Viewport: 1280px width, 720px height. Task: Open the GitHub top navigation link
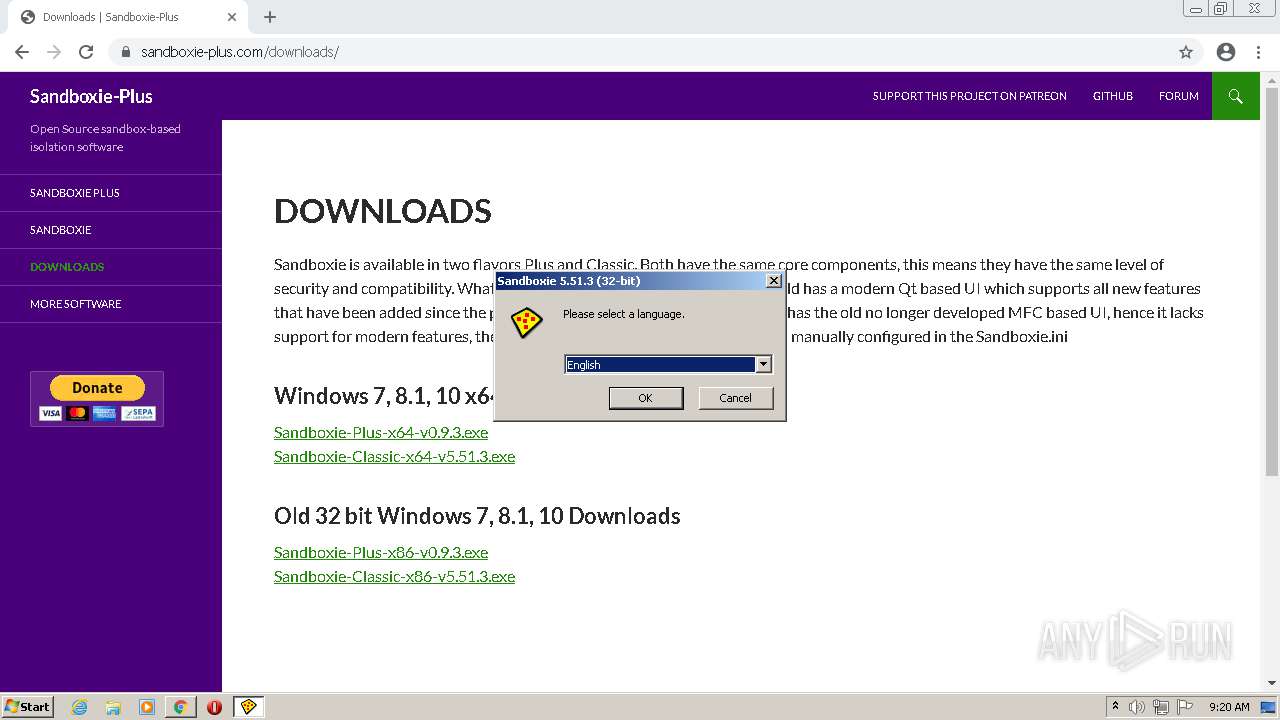[1113, 96]
